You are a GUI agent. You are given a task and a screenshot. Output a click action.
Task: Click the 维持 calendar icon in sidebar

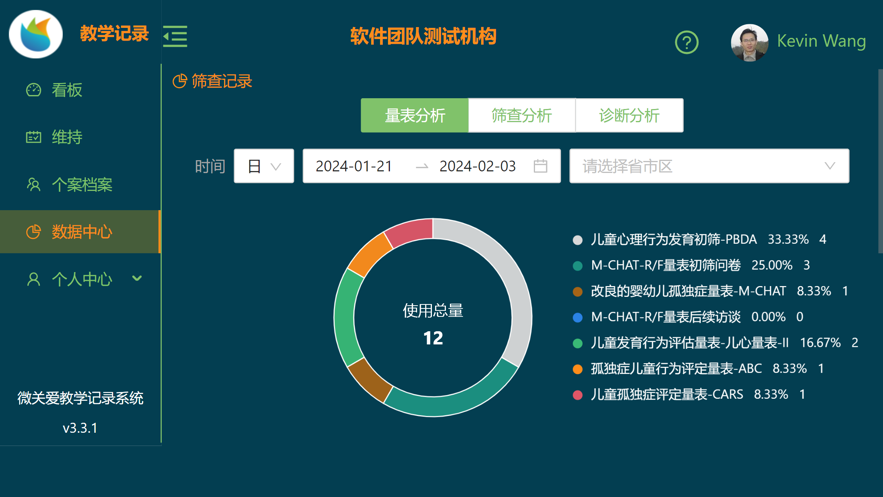tap(33, 137)
